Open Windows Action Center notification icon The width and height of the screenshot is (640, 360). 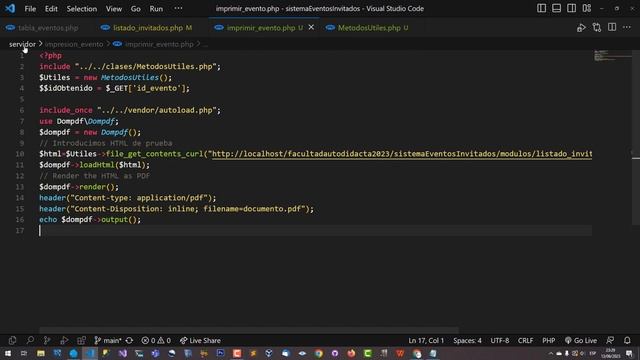click(x=630, y=353)
